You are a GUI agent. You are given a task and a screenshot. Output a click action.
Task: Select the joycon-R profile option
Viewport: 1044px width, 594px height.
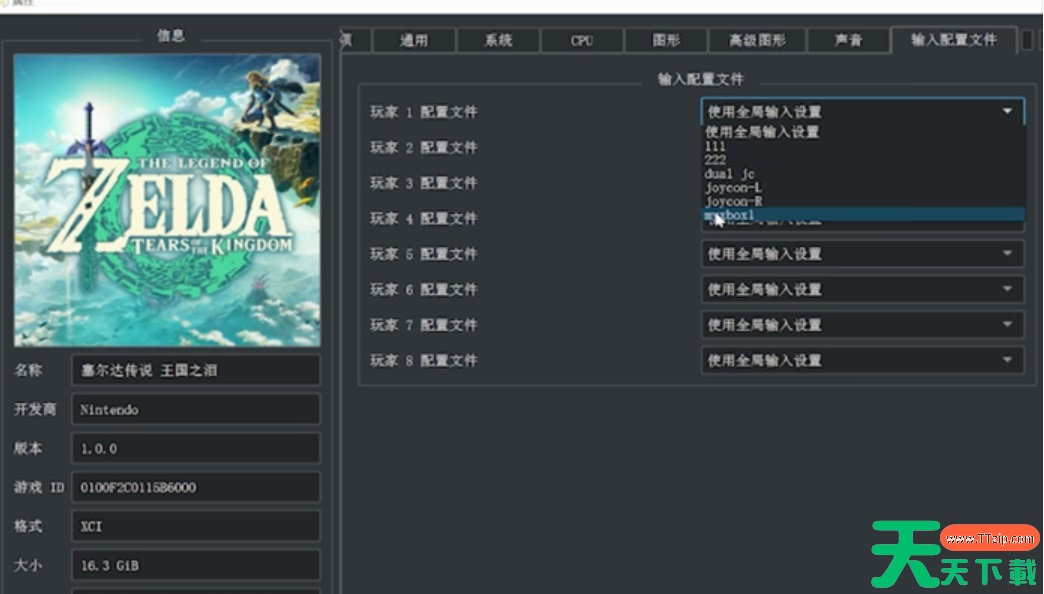click(x=864, y=201)
